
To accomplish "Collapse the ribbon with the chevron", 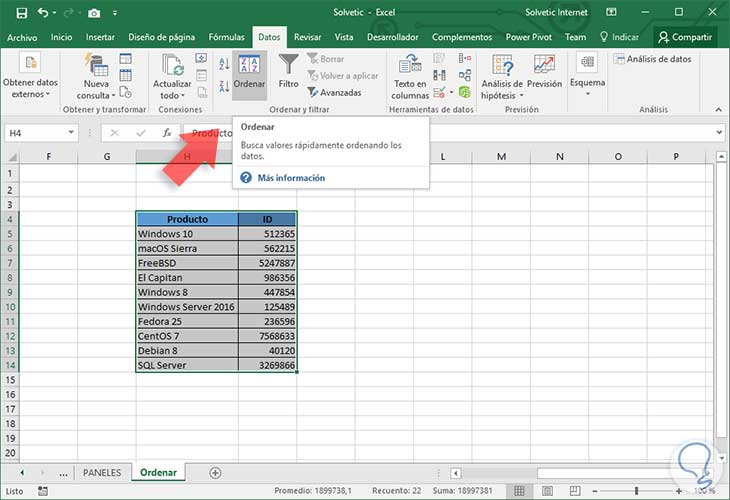I will tap(718, 109).
